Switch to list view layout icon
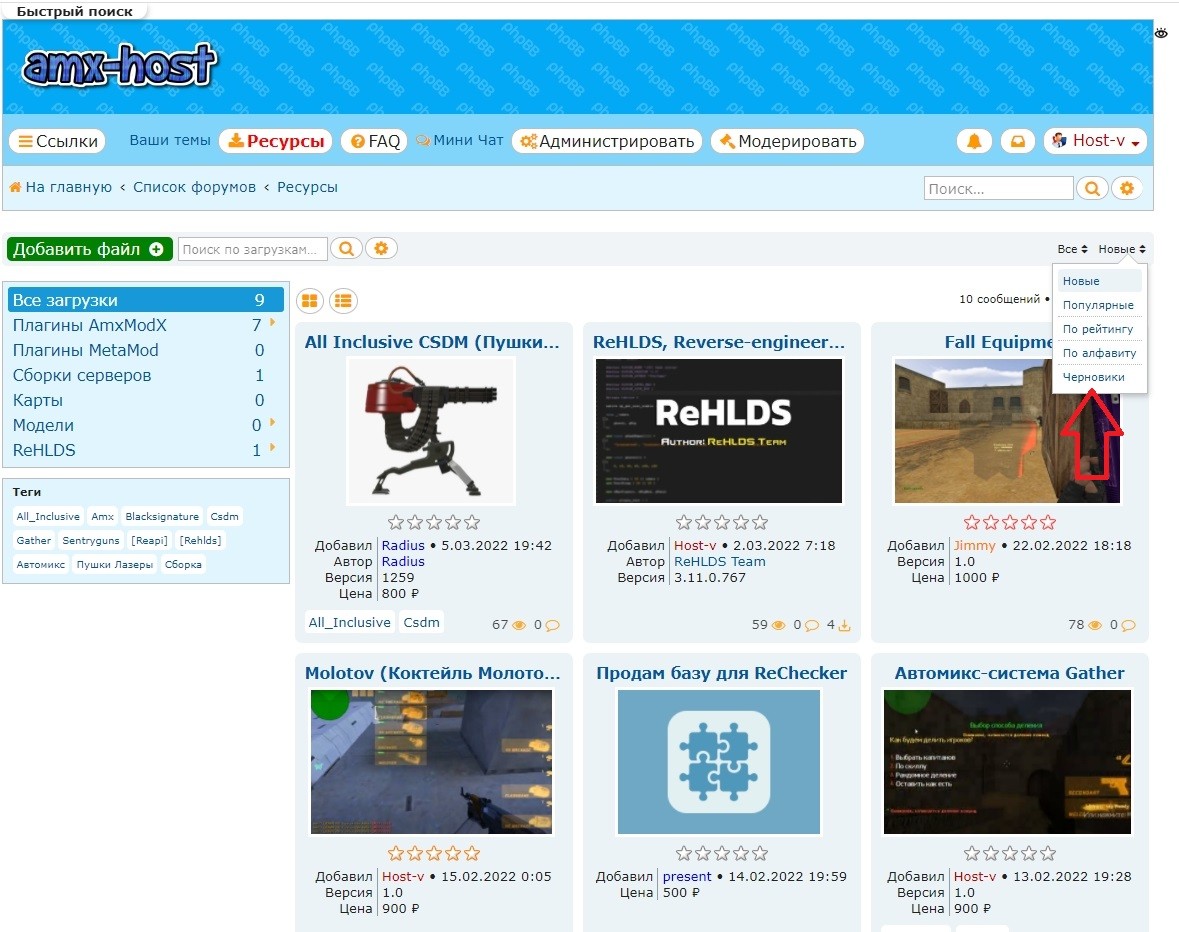 (343, 300)
